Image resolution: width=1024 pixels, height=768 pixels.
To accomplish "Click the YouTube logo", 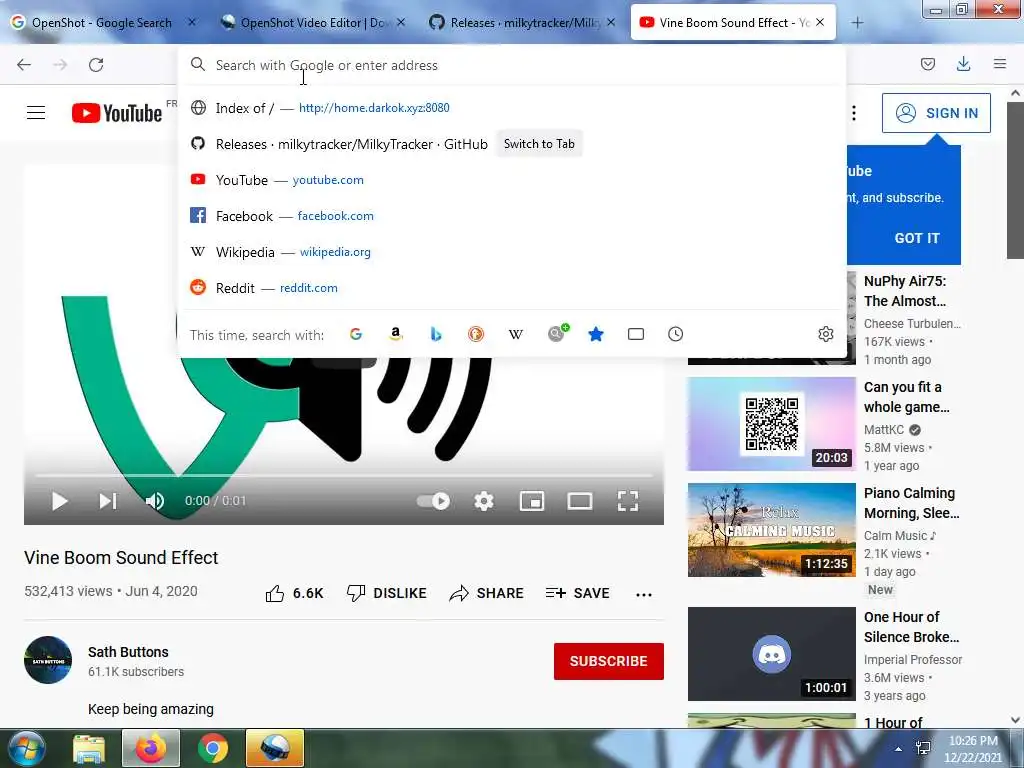I will click(x=117, y=113).
